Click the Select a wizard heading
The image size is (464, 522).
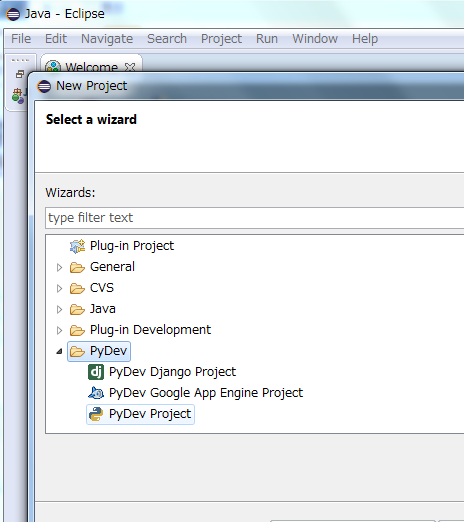tap(91, 120)
